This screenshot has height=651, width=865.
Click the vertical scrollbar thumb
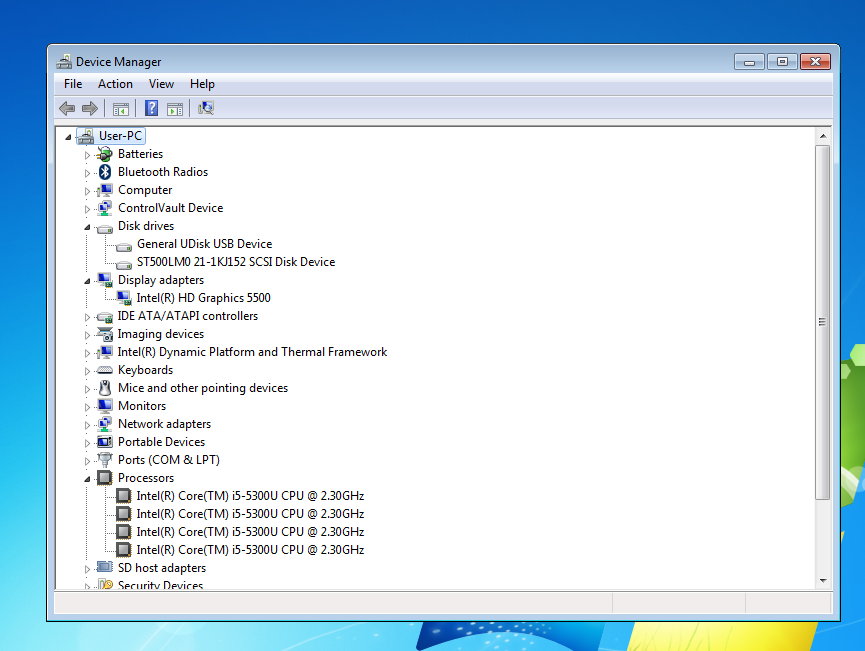click(x=823, y=322)
